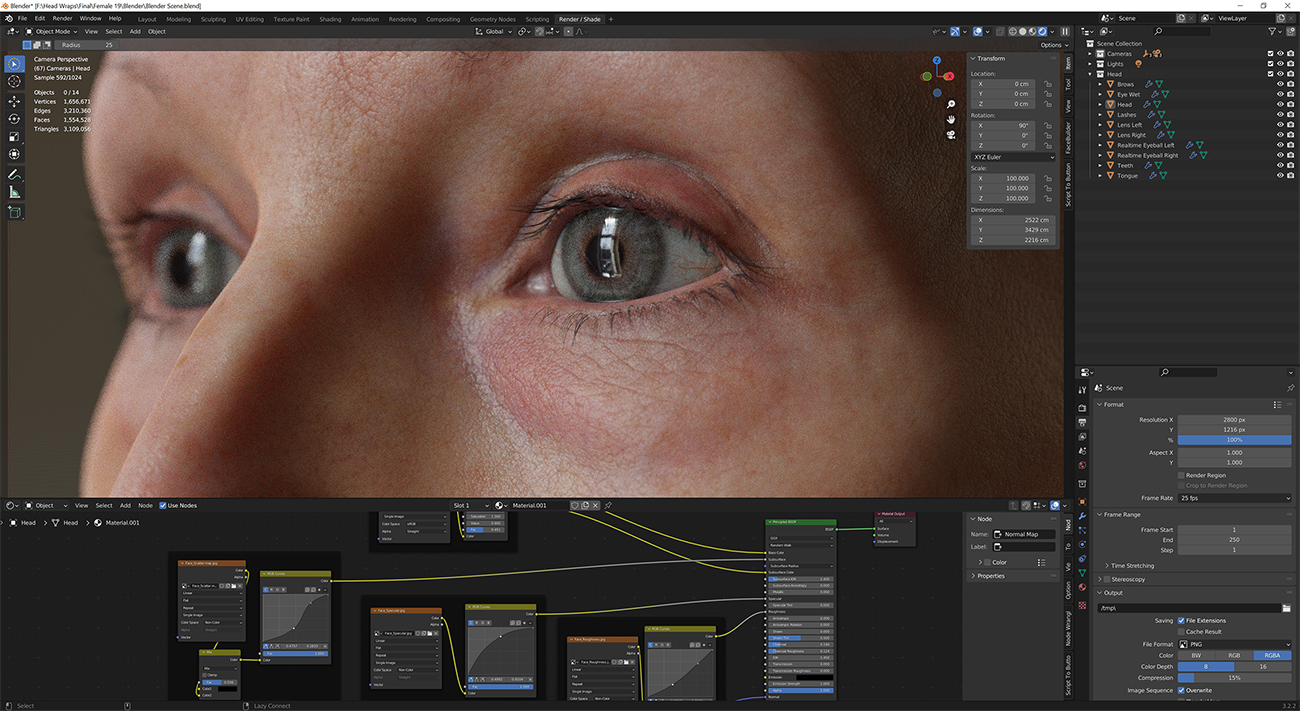Set output color to RGB
Viewport: 1300px width, 711px height.
[x=1234, y=655]
